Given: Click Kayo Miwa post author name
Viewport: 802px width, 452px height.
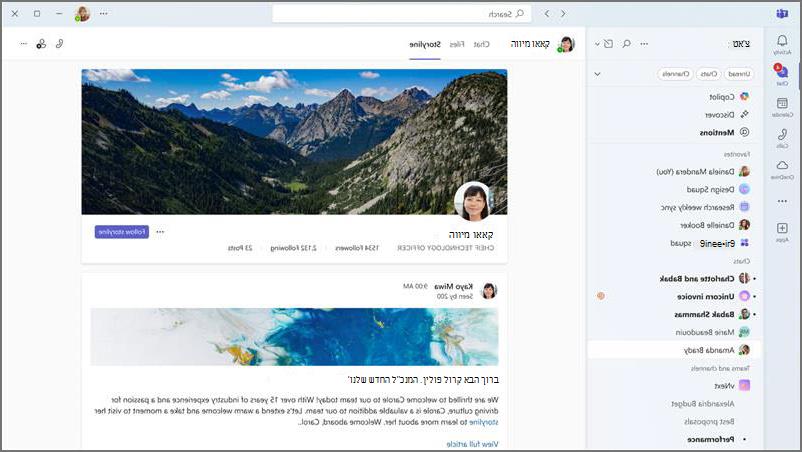Looking at the screenshot, I should (x=454, y=286).
